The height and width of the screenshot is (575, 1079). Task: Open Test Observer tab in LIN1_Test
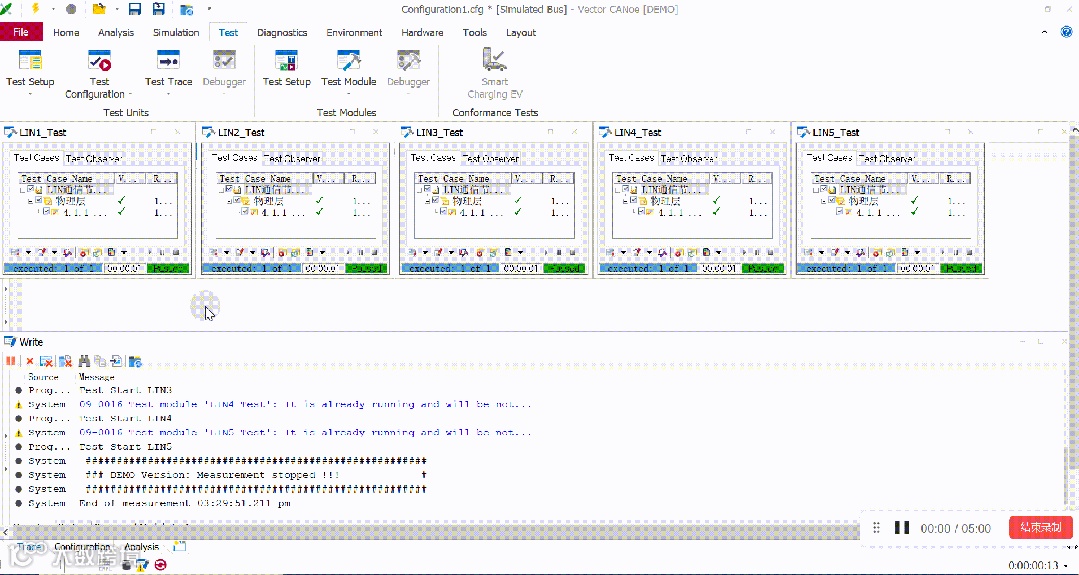click(x=94, y=158)
